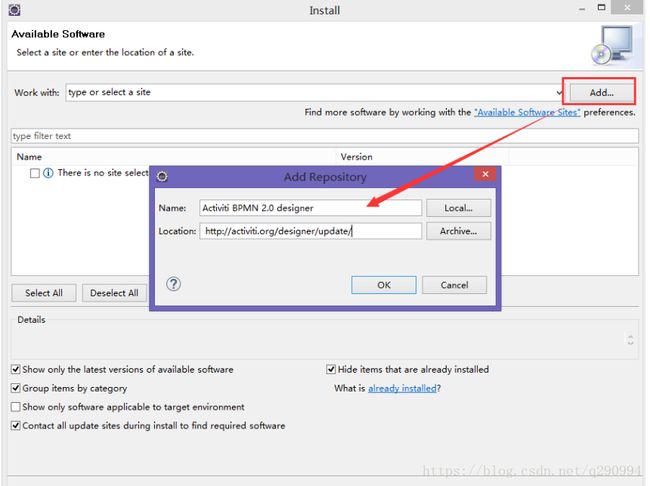
Task: Open the Work with site dropdown arrow
Action: pyautogui.click(x=559, y=92)
